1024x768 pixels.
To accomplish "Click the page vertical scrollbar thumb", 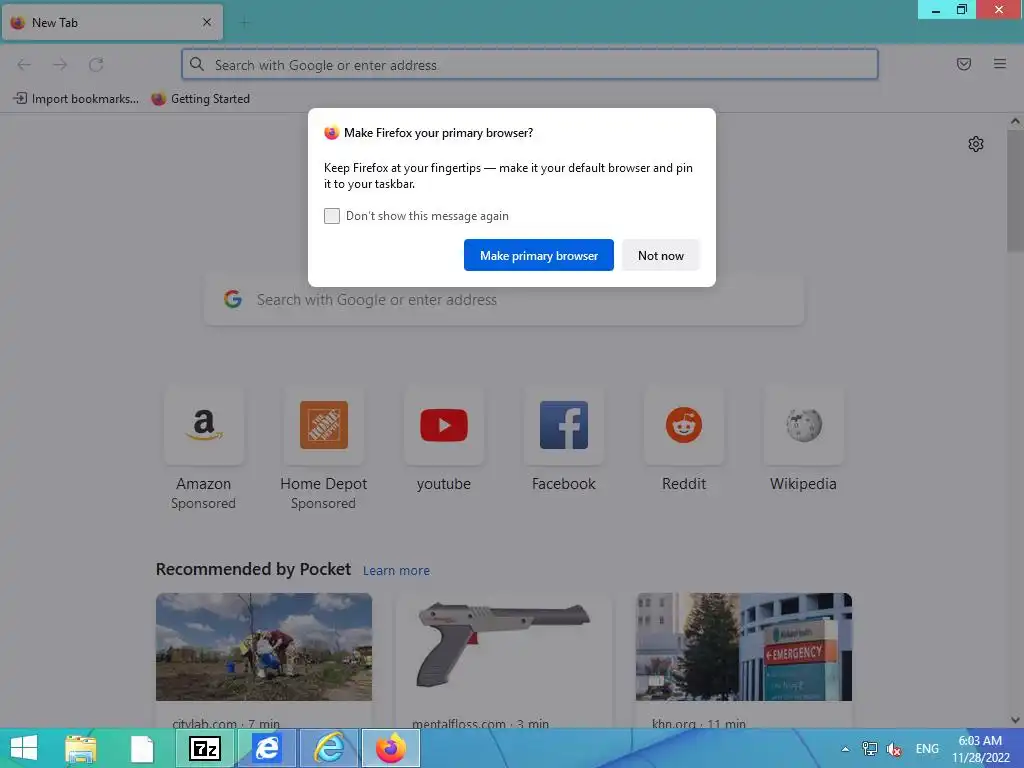I will pyautogui.click(x=1015, y=191).
